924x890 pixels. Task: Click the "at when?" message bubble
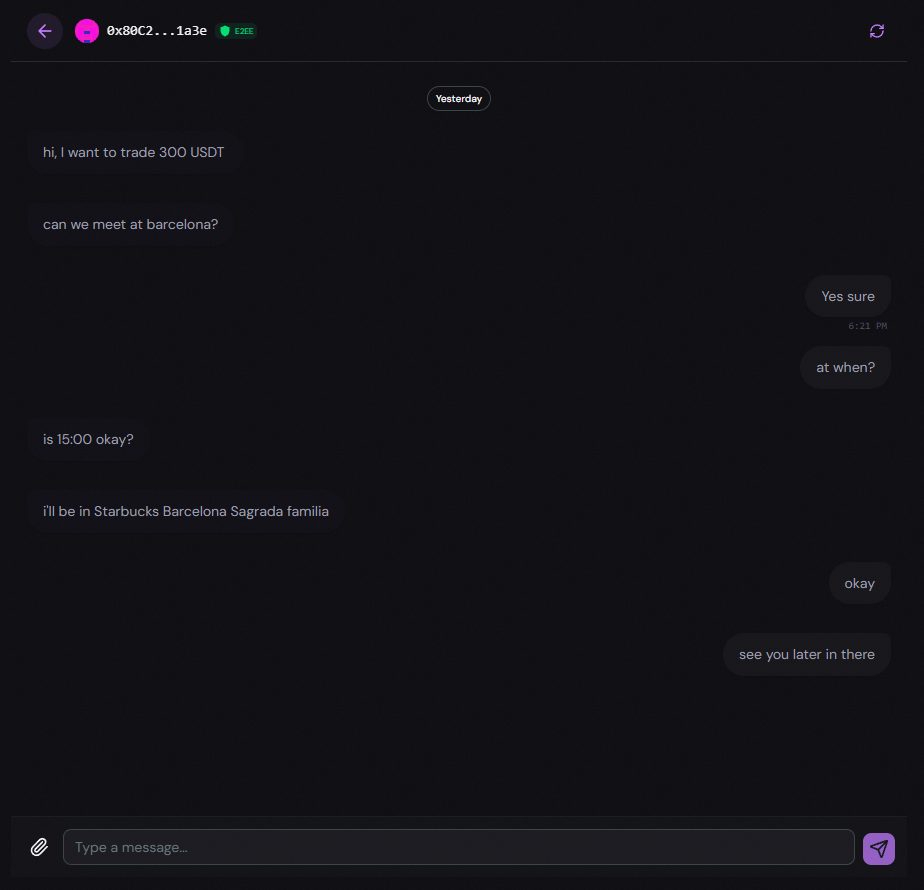(x=845, y=367)
